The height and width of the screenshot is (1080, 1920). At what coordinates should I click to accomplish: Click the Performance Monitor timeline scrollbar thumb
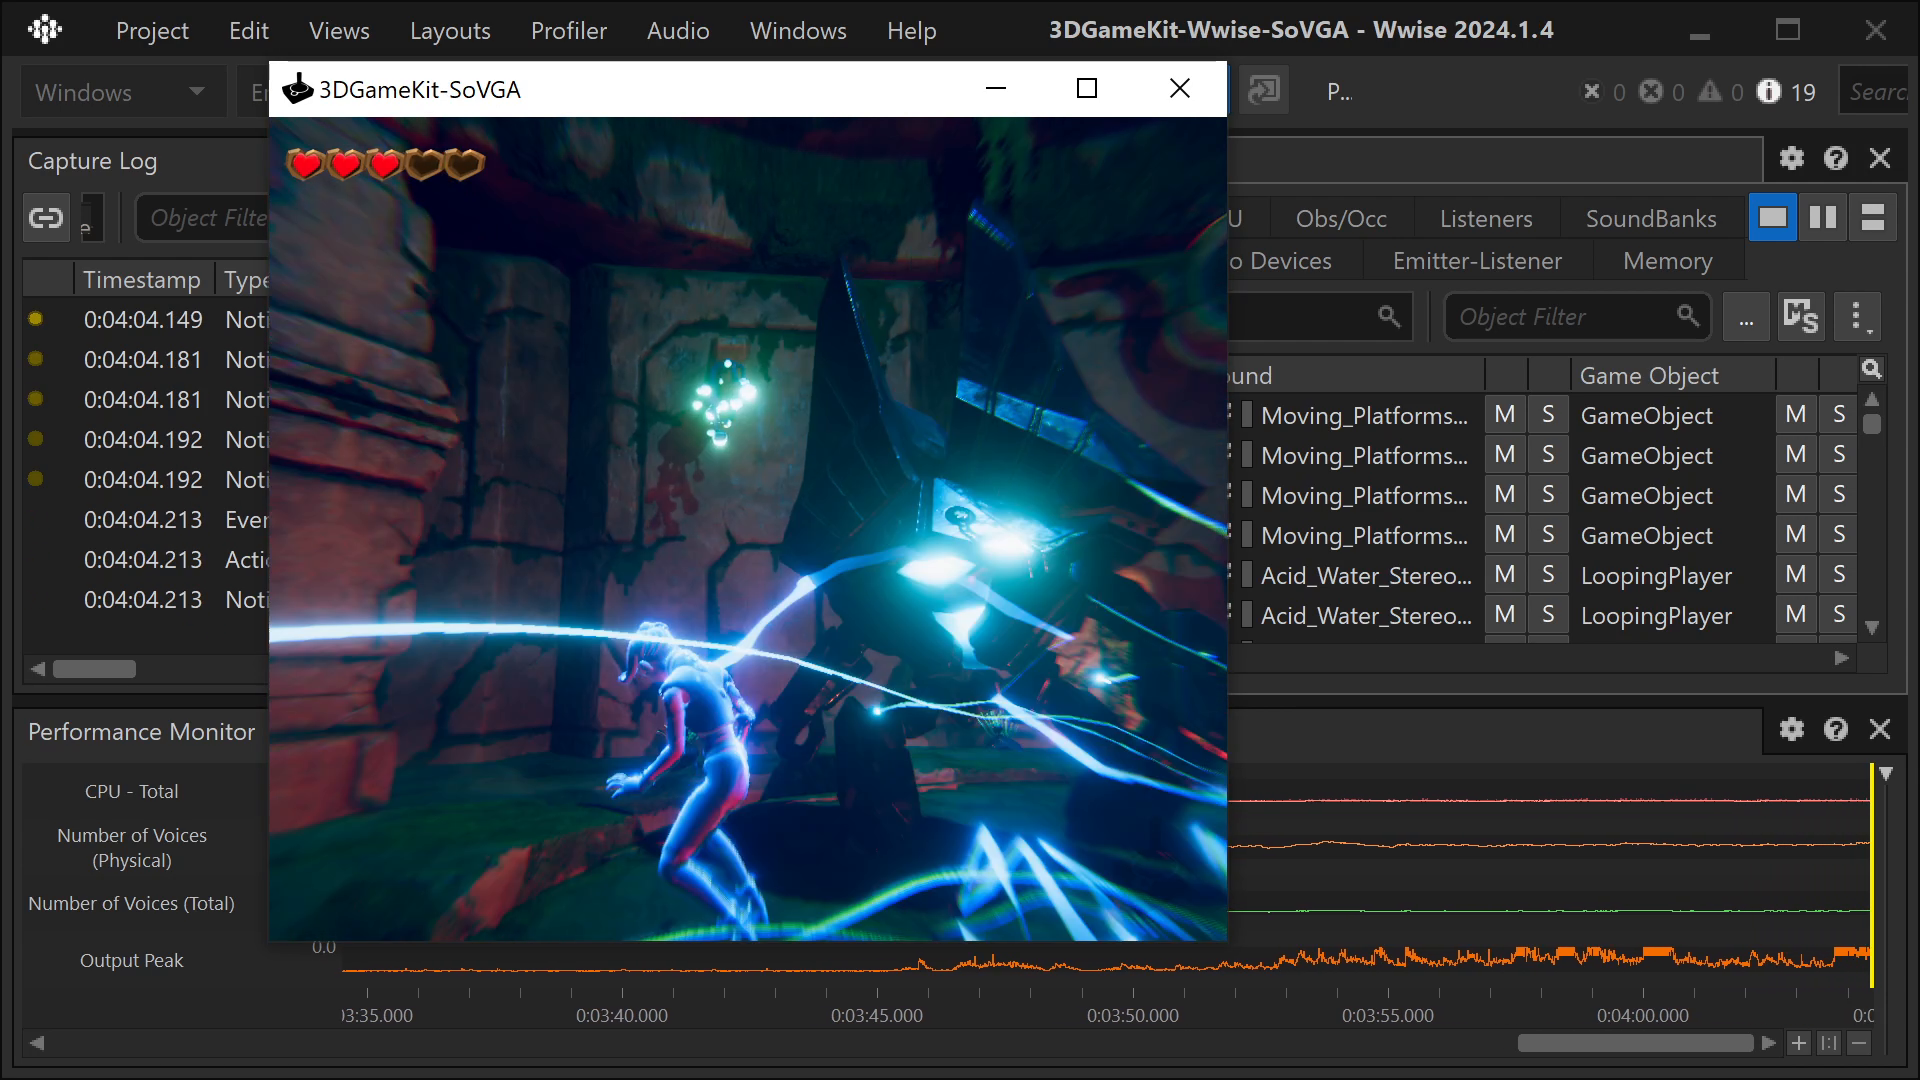pos(1635,1043)
